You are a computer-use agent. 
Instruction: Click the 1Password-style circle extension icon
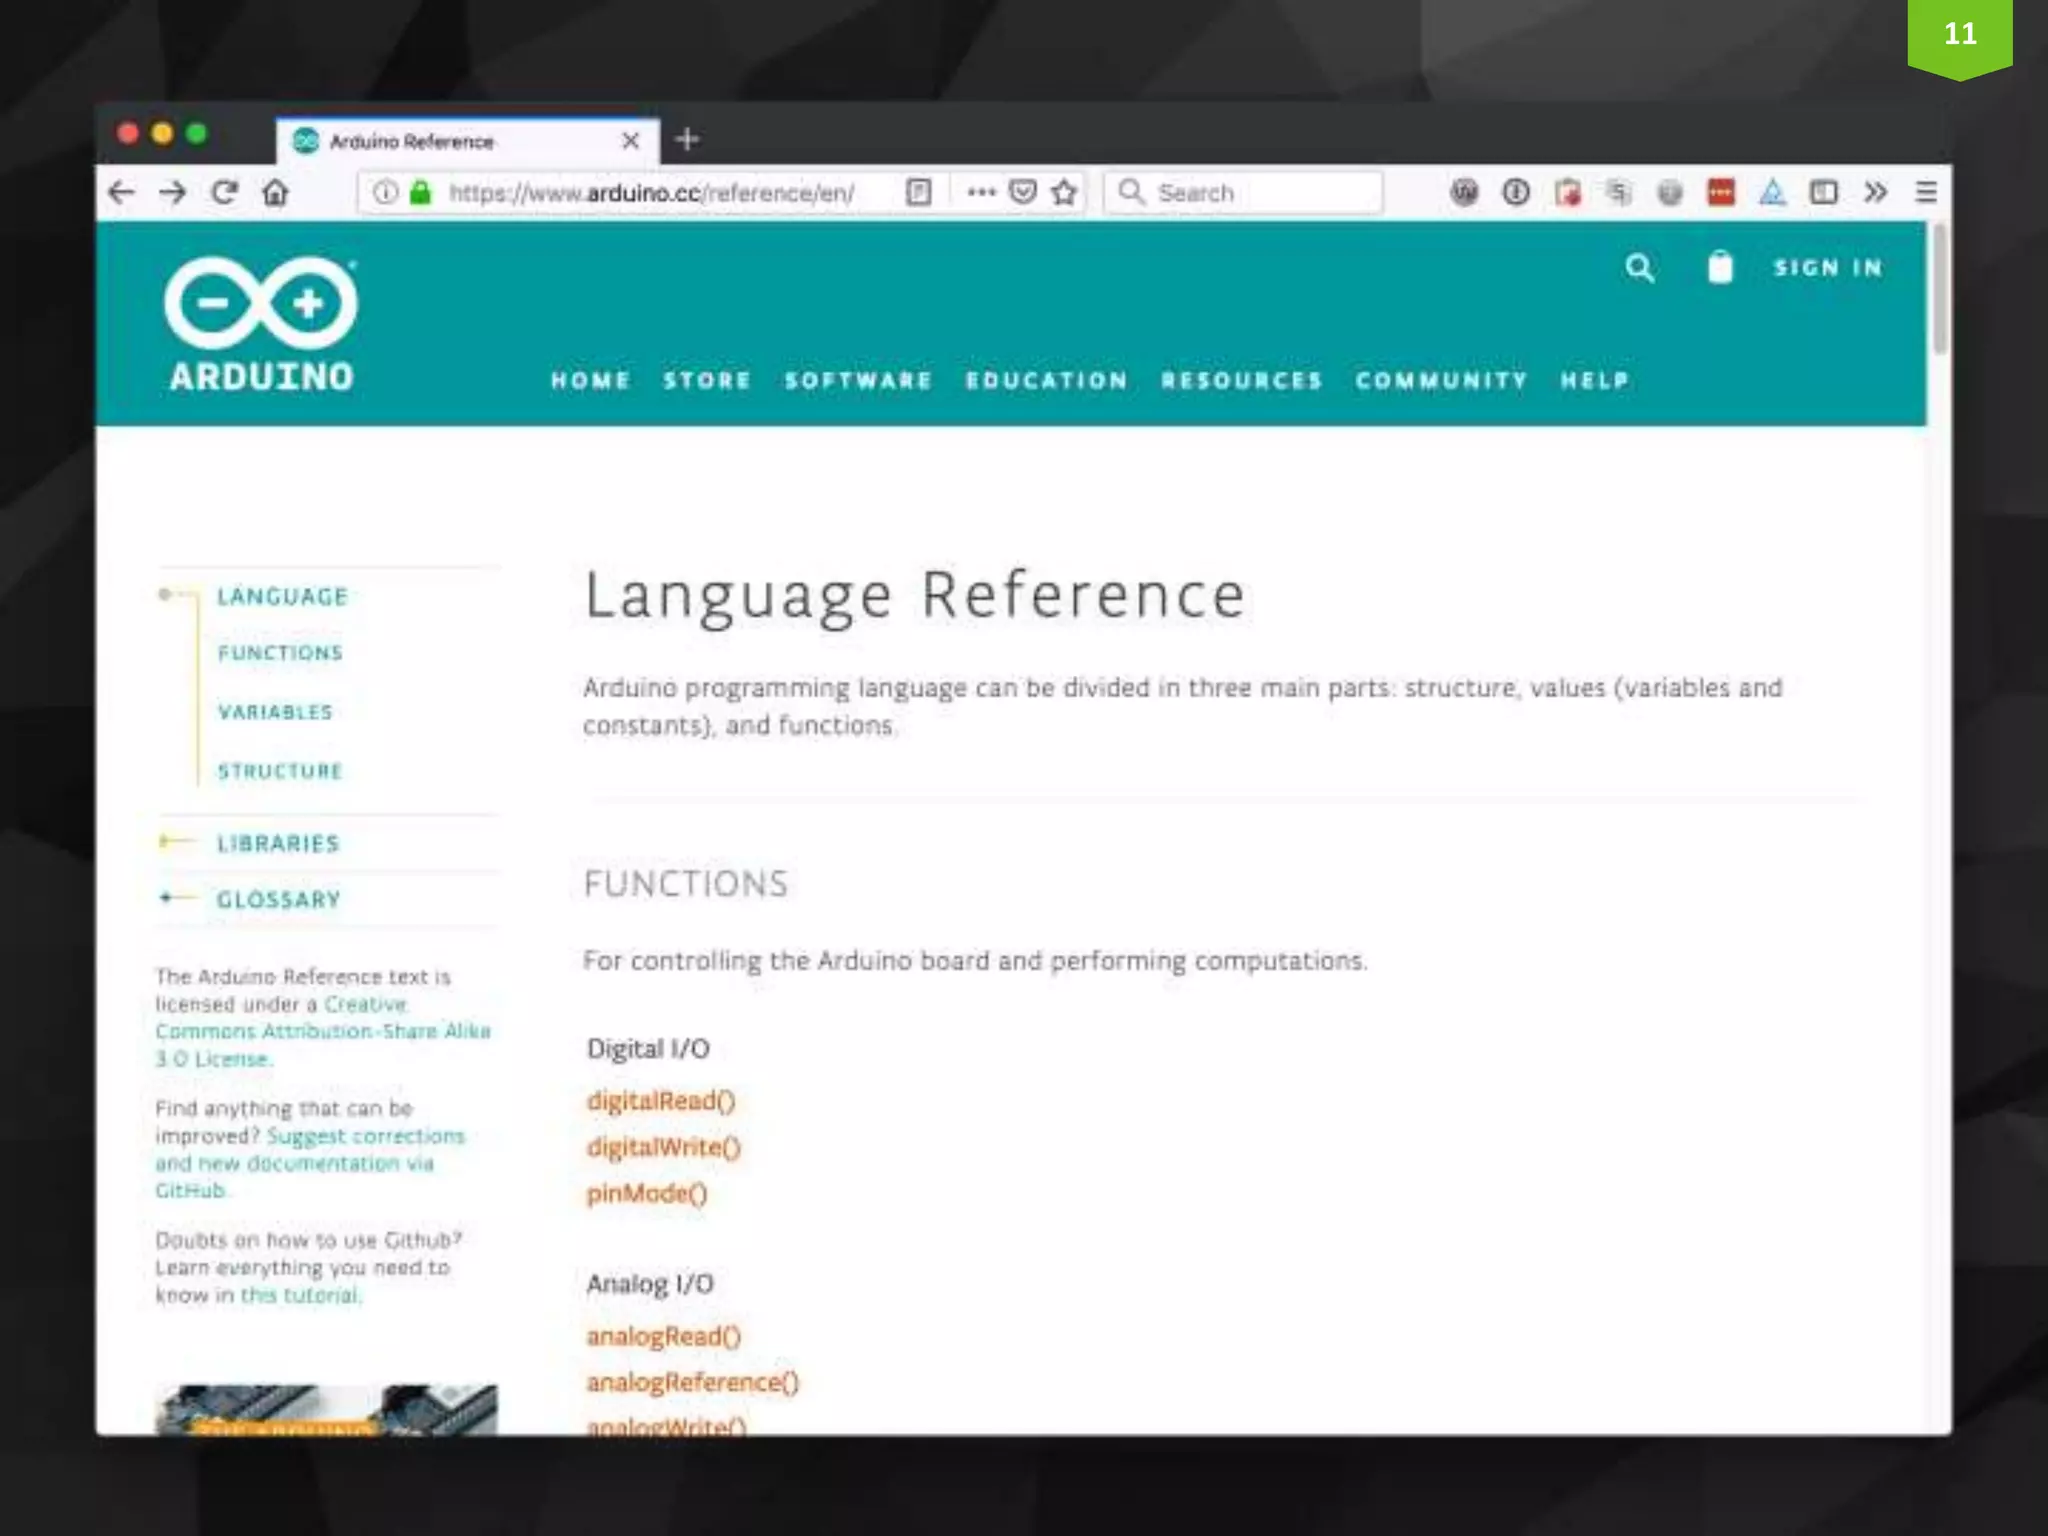1516,192
